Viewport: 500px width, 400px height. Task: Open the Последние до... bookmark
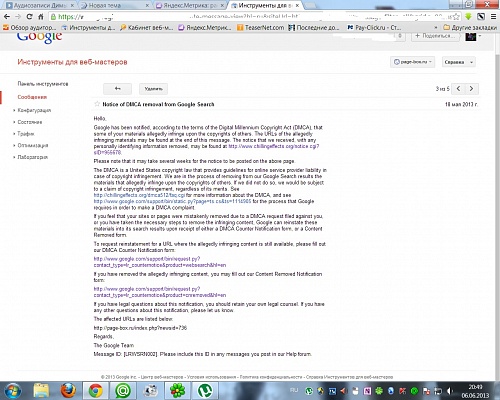(x=314, y=28)
